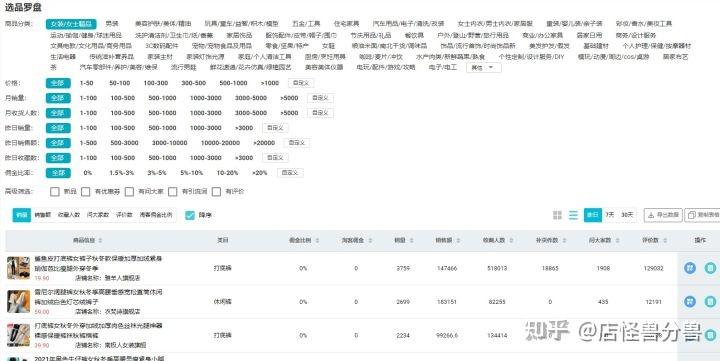The height and width of the screenshot is (361, 720).
Task: Click blue action icon in 2699 sales row
Action: pyautogui.click(x=690, y=302)
